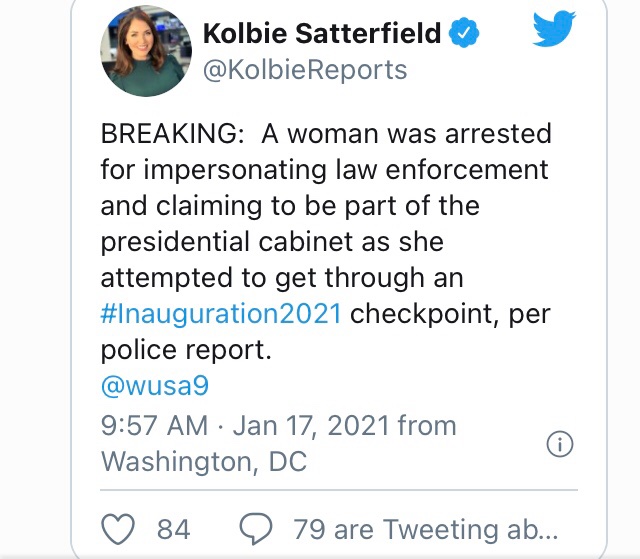Click the Jan 17, 2021 date
Image resolution: width=640 pixels, height=559 pixels.
coord(310,425)
